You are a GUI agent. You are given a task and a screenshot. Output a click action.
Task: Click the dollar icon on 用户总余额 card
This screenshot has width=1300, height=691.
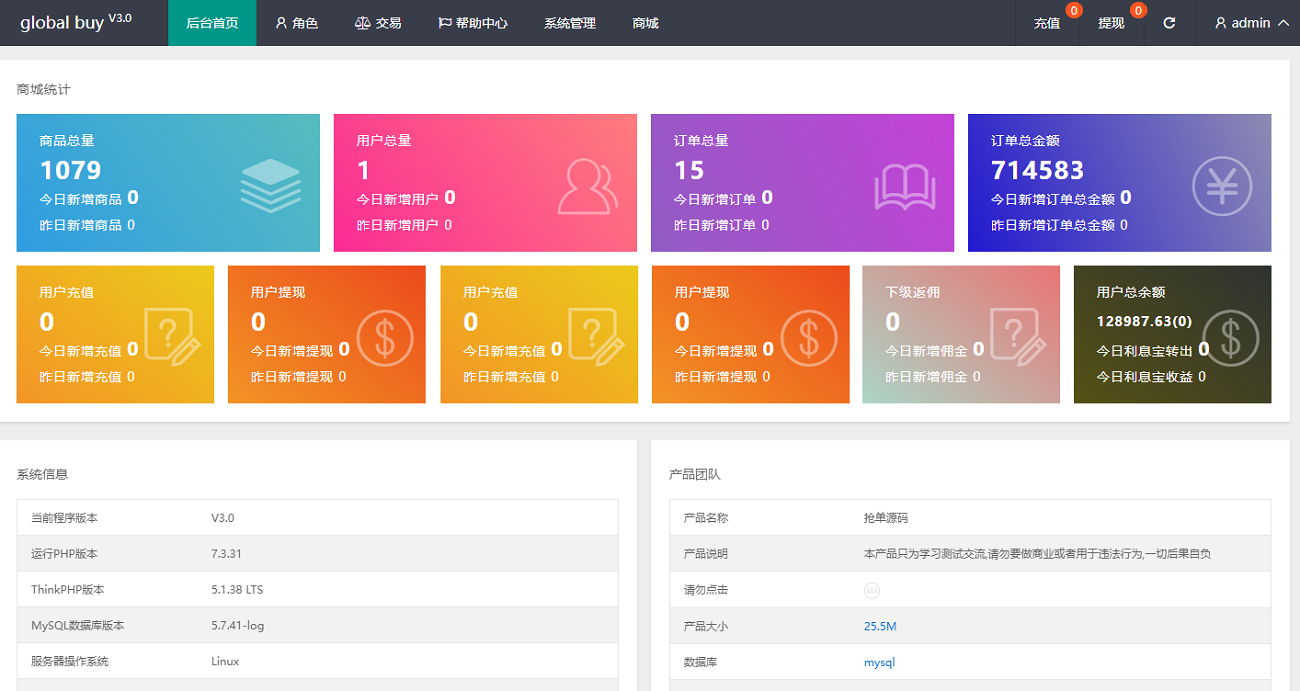[x=1230, y=338]
